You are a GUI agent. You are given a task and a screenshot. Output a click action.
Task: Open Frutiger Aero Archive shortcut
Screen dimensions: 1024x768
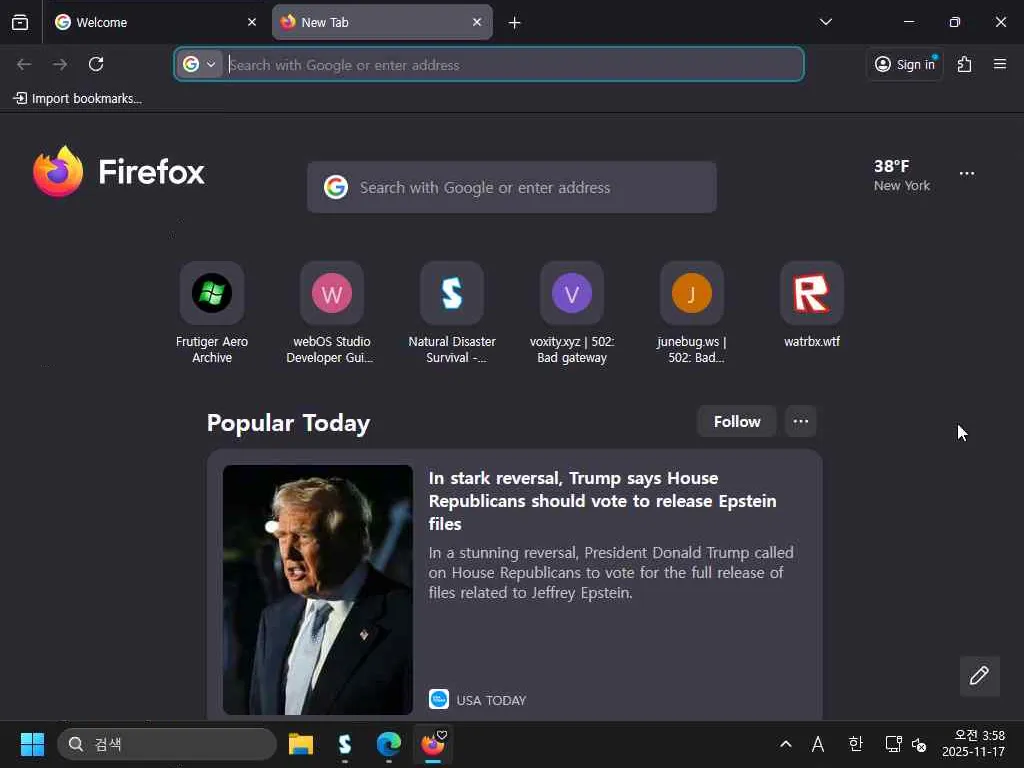click(x=212, y=313)
